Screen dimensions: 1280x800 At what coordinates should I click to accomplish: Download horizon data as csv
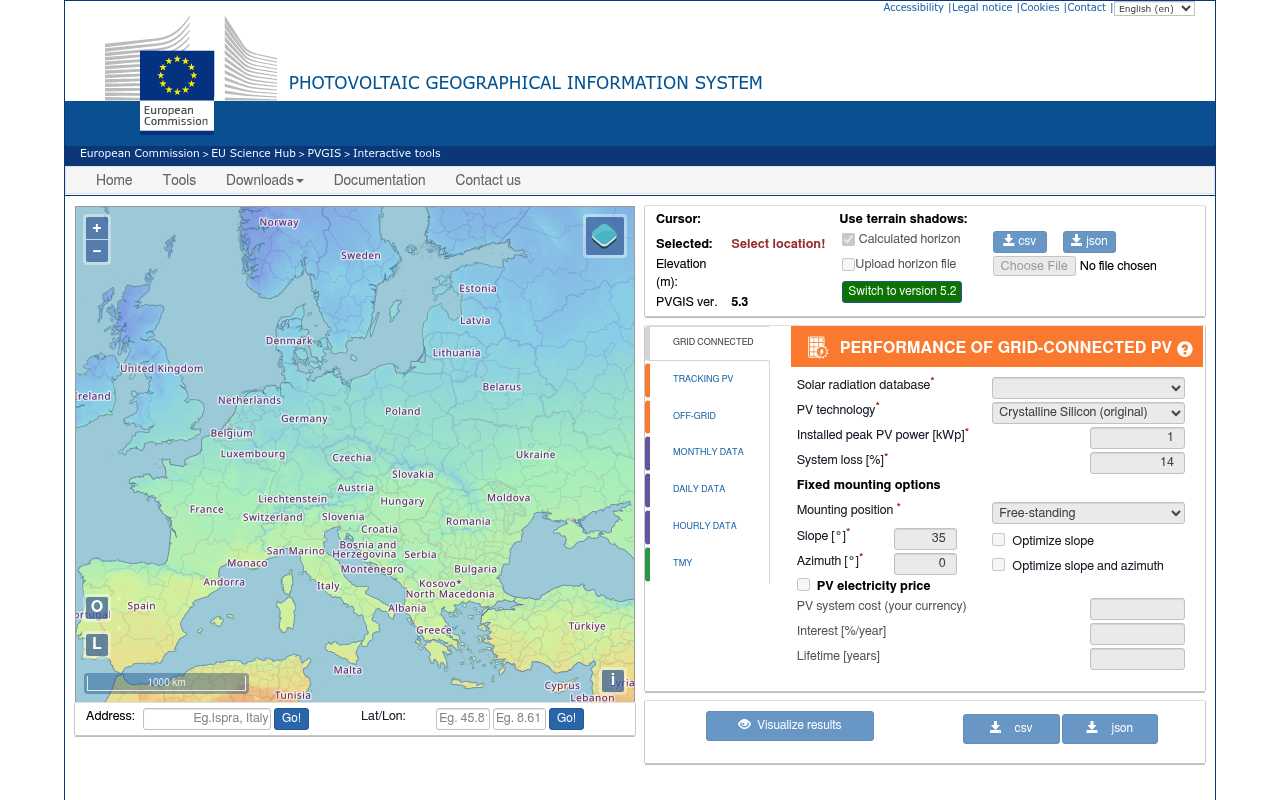[1020, 241]
